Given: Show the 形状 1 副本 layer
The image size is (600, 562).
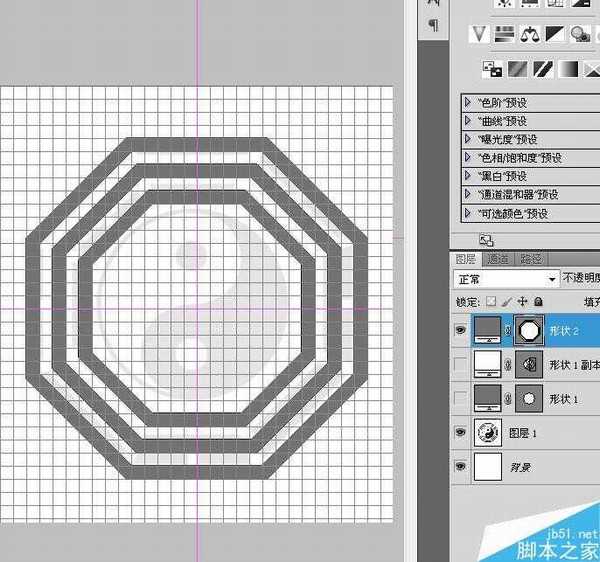Looking at the screenshot, I should 460,365.
